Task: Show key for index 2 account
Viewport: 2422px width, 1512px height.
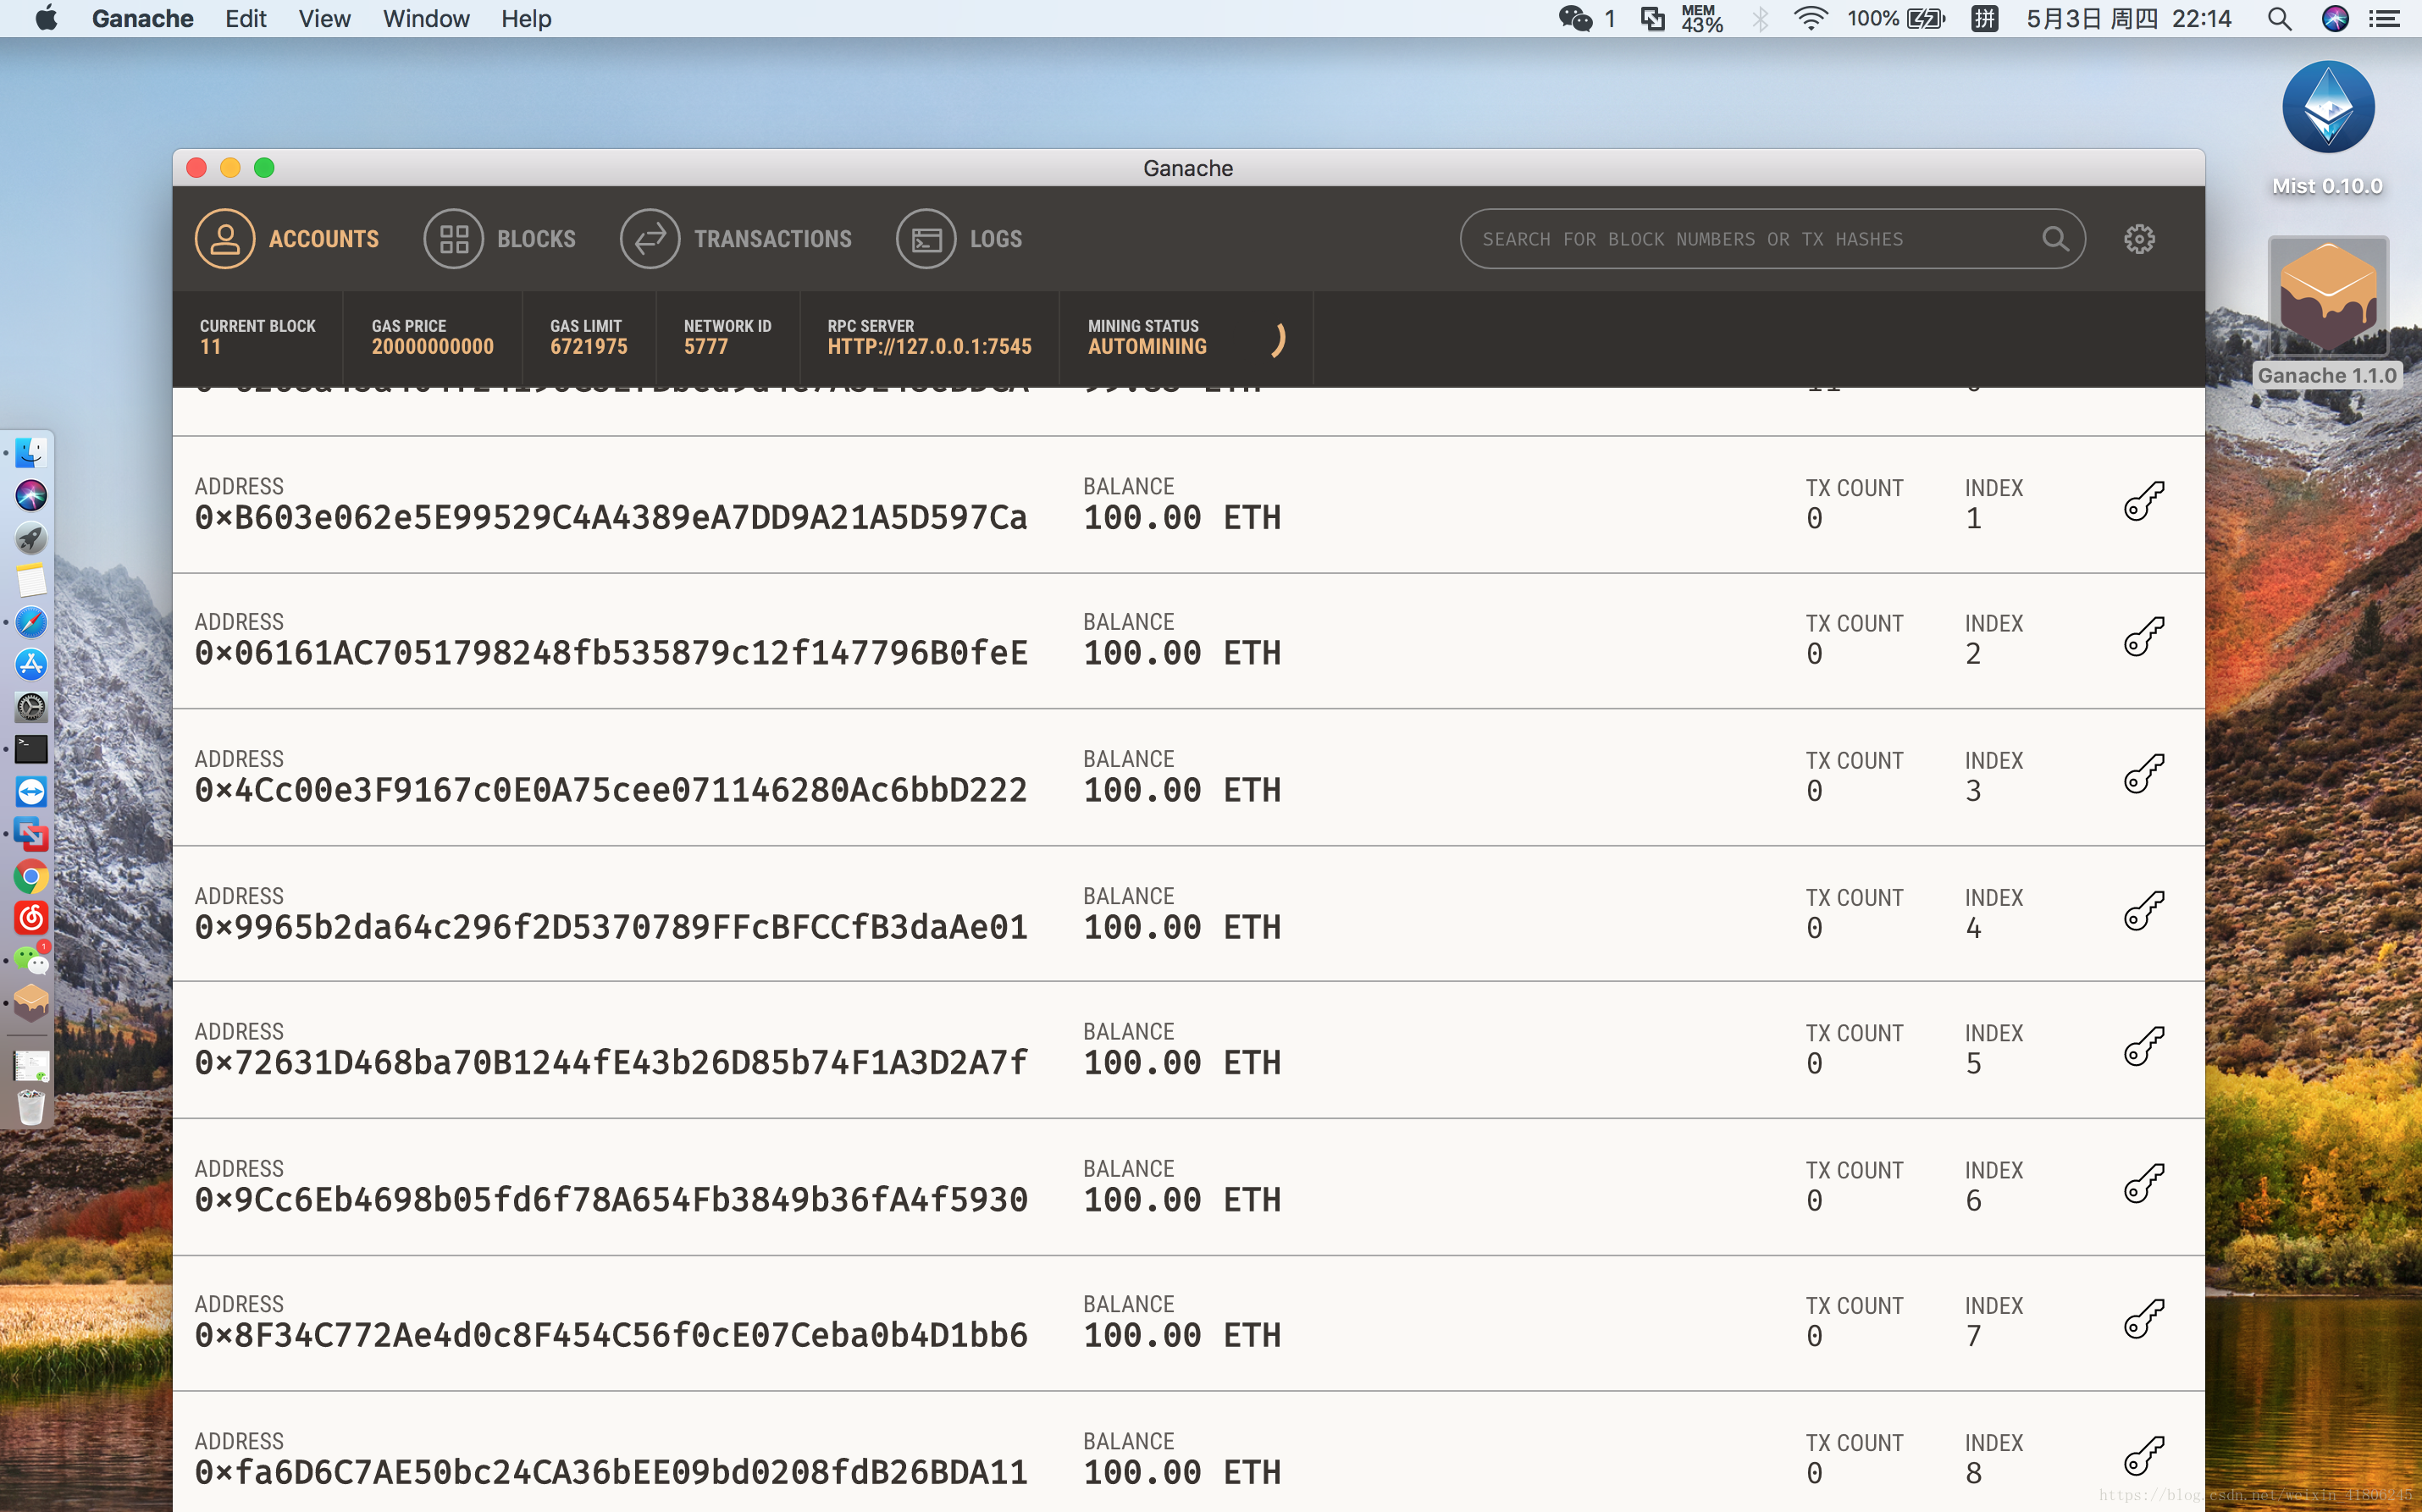Action: (x=2144, y=636)
